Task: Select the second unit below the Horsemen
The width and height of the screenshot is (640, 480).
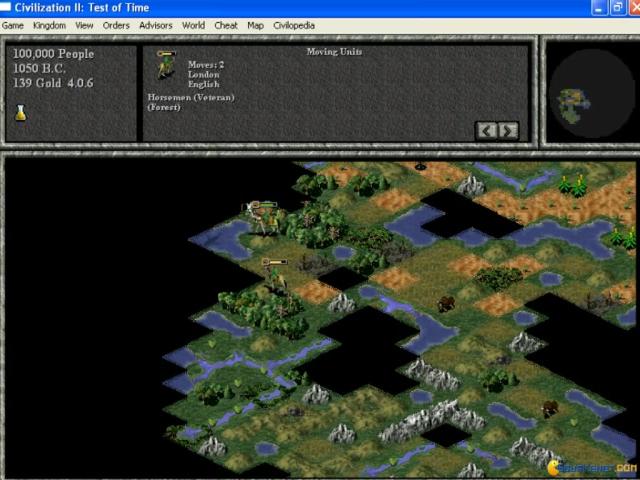Action: (x=276, y=275)
